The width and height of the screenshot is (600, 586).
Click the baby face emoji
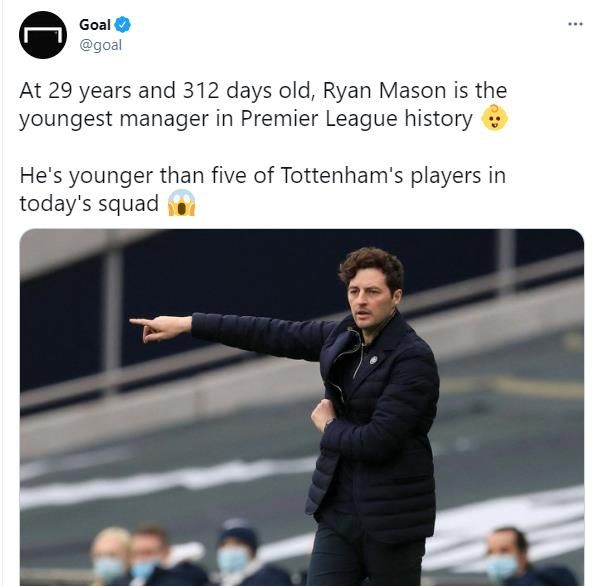[x=494, y=119]
